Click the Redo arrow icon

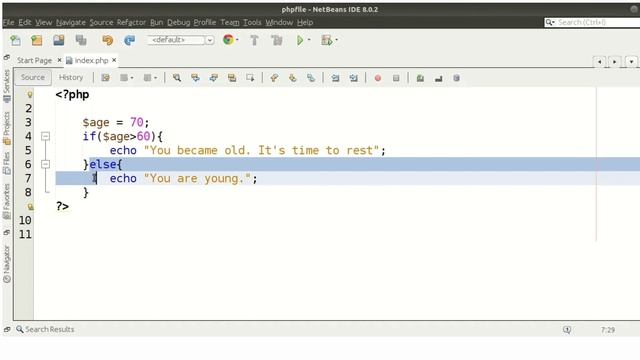(129, 40)
